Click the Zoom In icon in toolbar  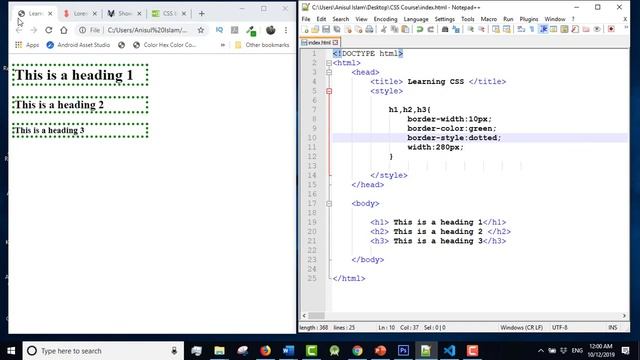pyautogui.click(x=471, y=29)
